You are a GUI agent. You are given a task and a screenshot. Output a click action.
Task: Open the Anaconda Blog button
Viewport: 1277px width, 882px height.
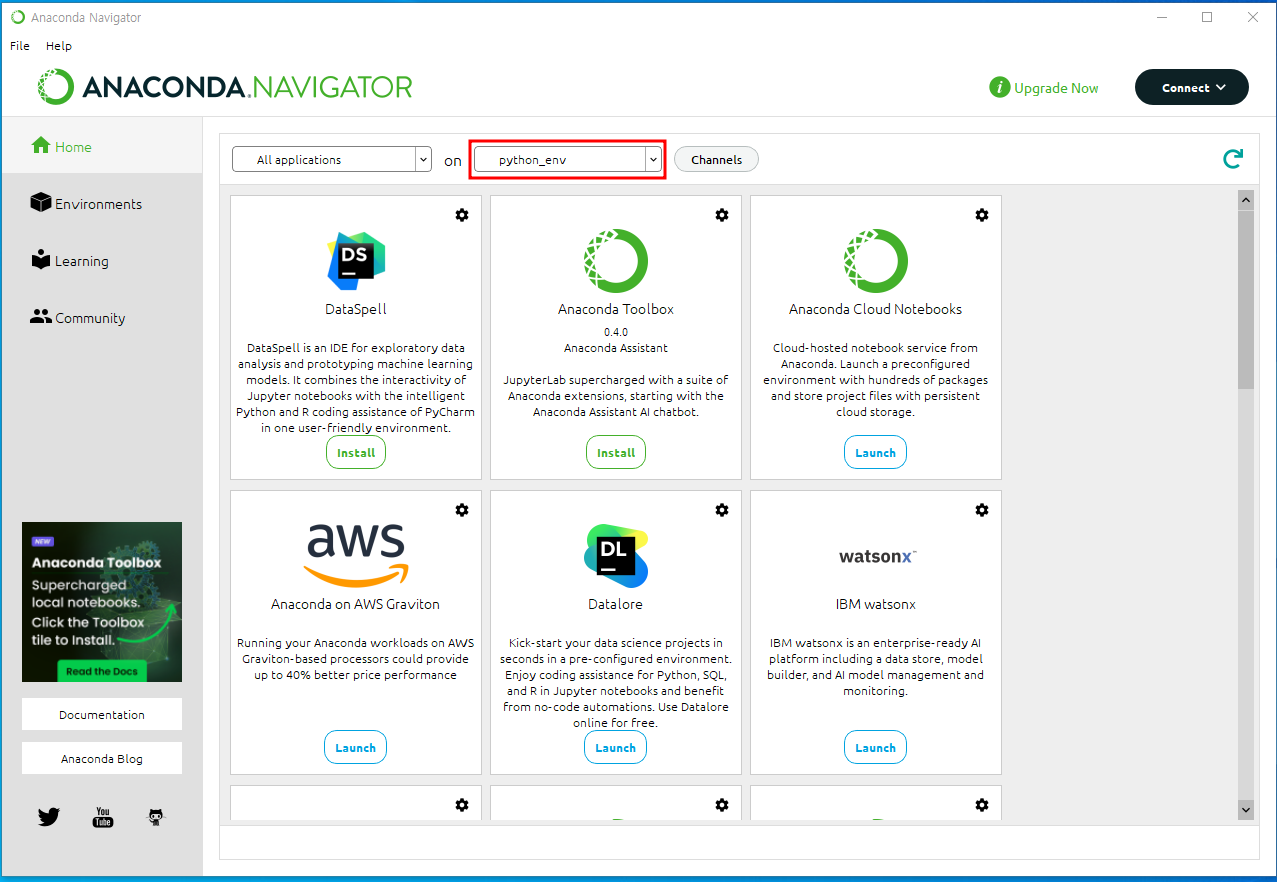102,758
